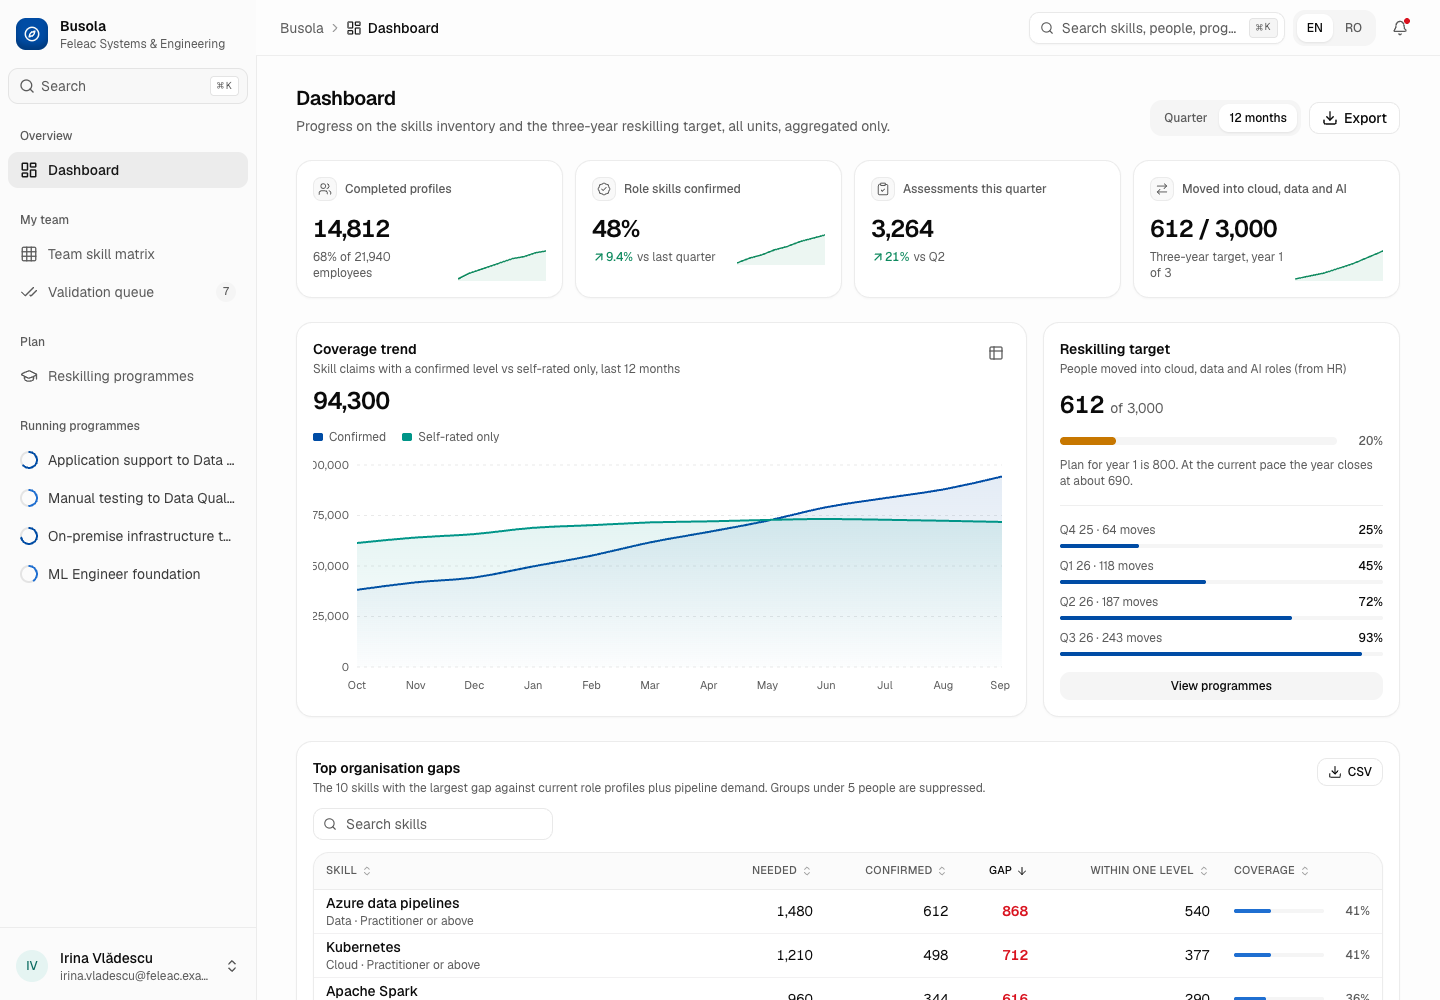Sort the table by Confirmed column
This screenshot has width=1440, height=1000.
[x=906, y=871]
